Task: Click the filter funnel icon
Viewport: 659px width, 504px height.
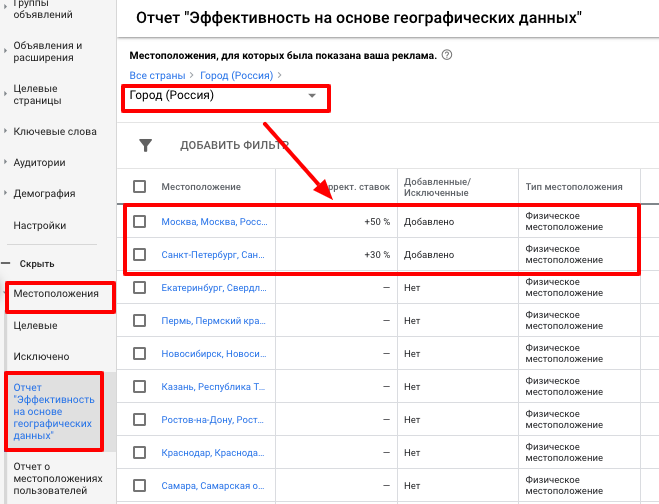Action: tap(145, 145)
